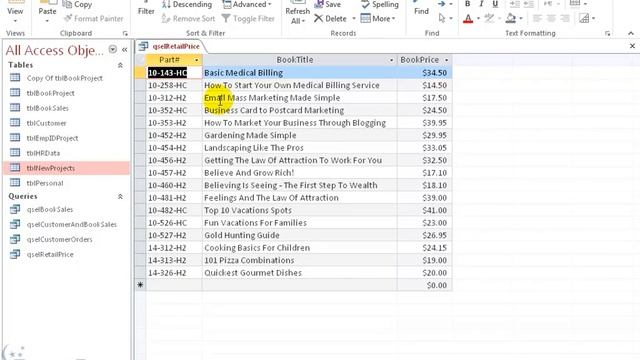Select Copy Of tblBookProject table
The height and width of the screenshot is (360, 640).
(x=66, y=78)
